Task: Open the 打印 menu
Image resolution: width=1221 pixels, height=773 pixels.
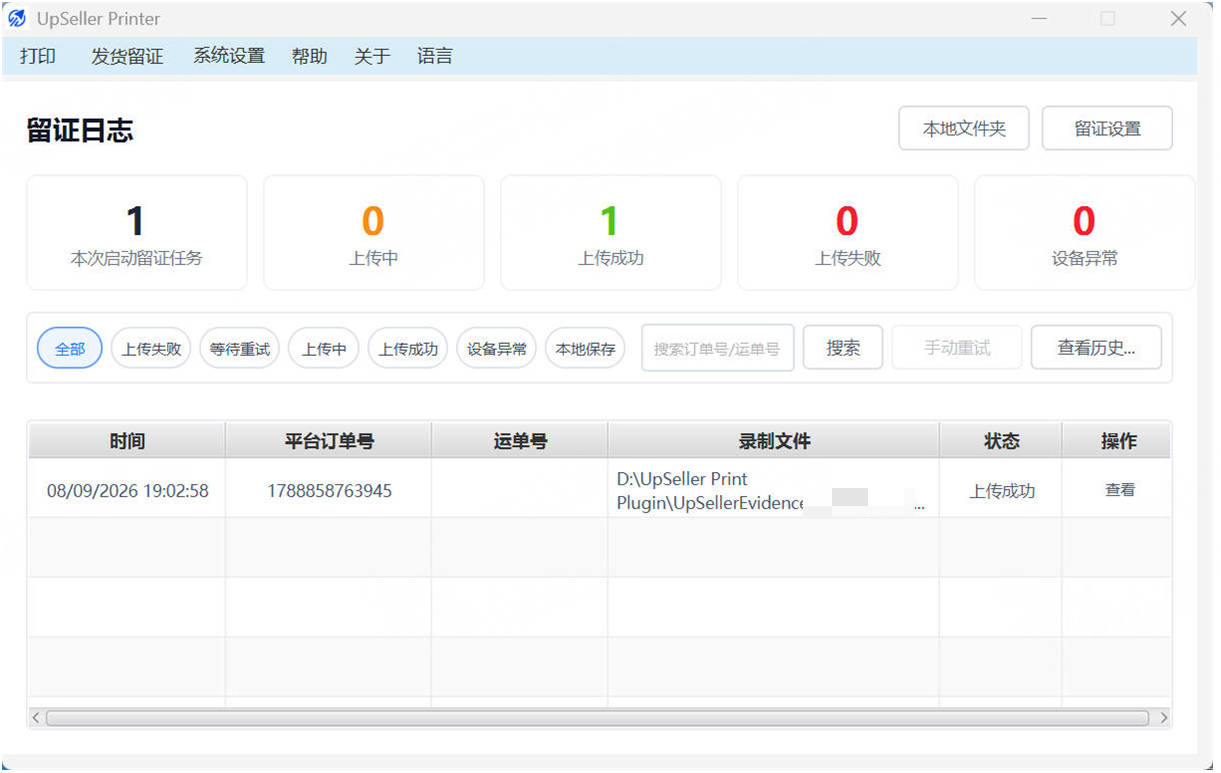Action: point(38,56)
